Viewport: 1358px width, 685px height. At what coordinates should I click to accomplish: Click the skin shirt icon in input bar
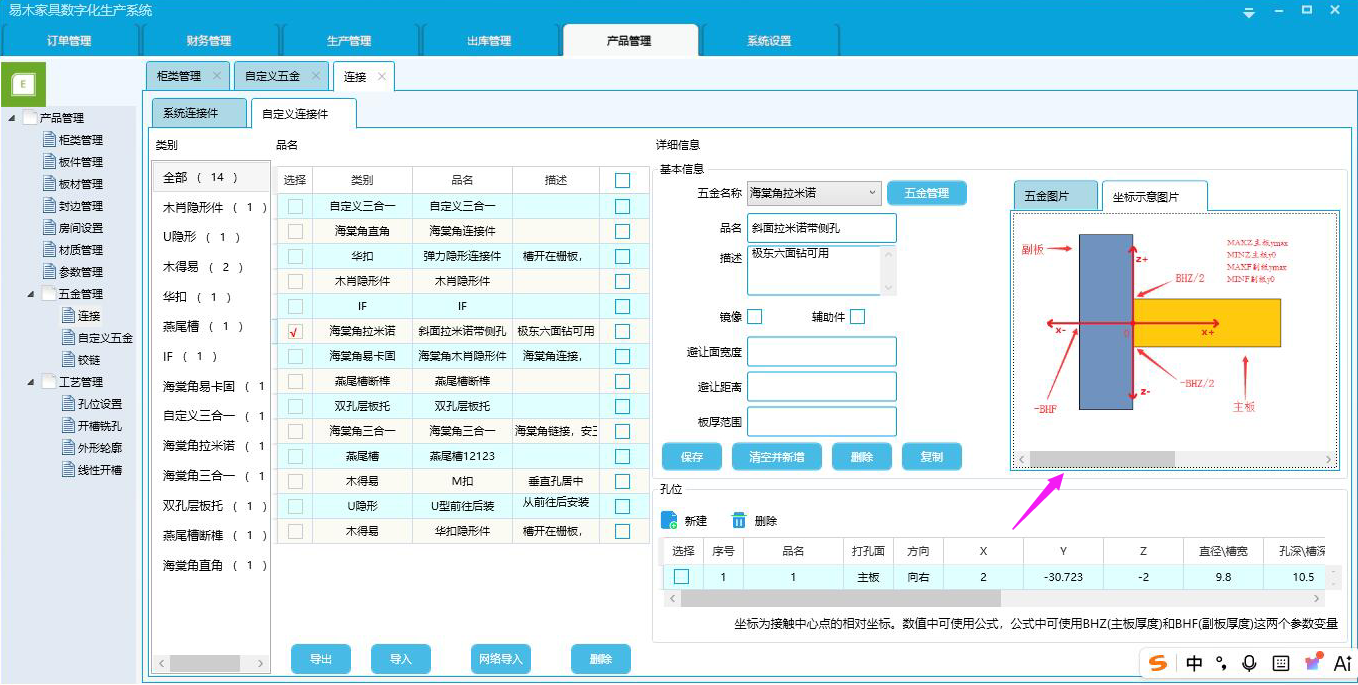pyautogui.click(x=1312, y=662)
